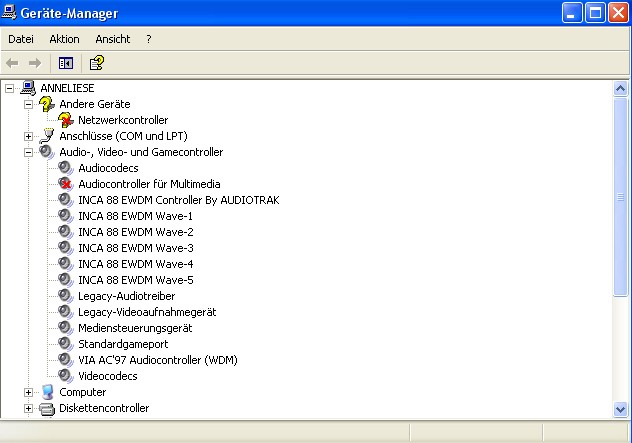Select the Andere Geräte label
Image resolution: width=632 pixels, height=443 pixels.
[95, 104]
